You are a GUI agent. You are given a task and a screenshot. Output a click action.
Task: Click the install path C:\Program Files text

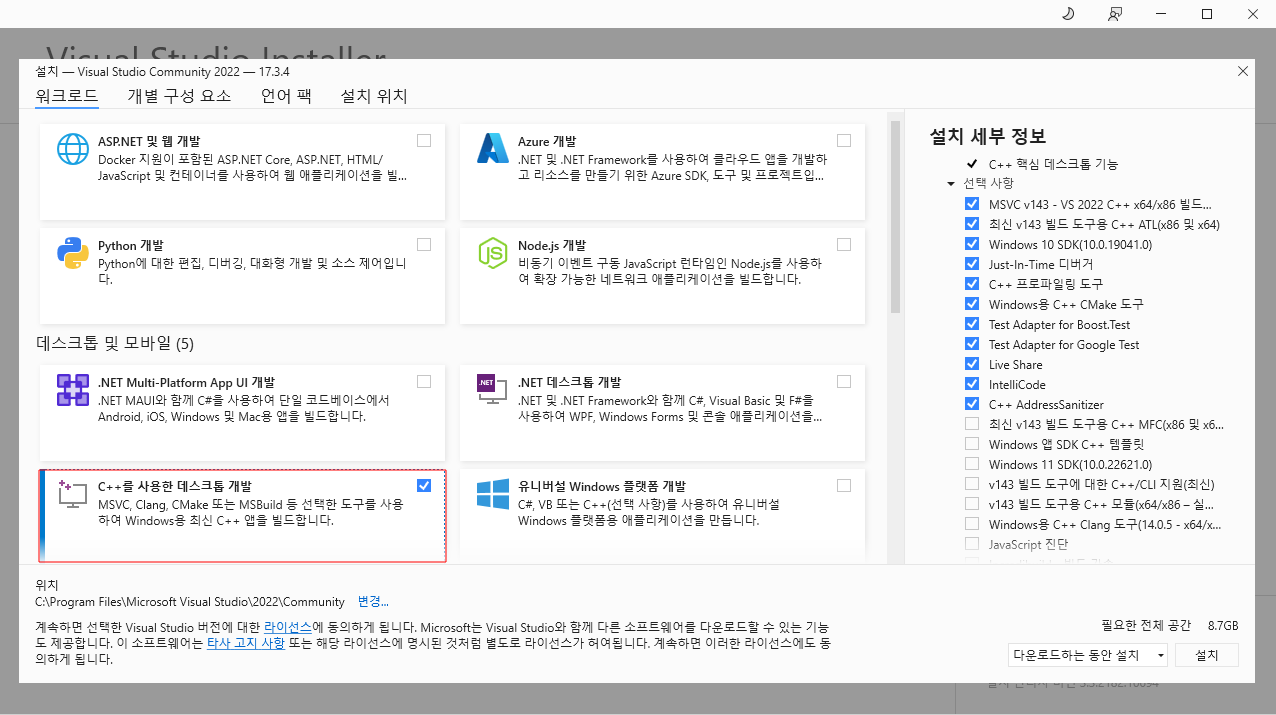tap(190, 602)
